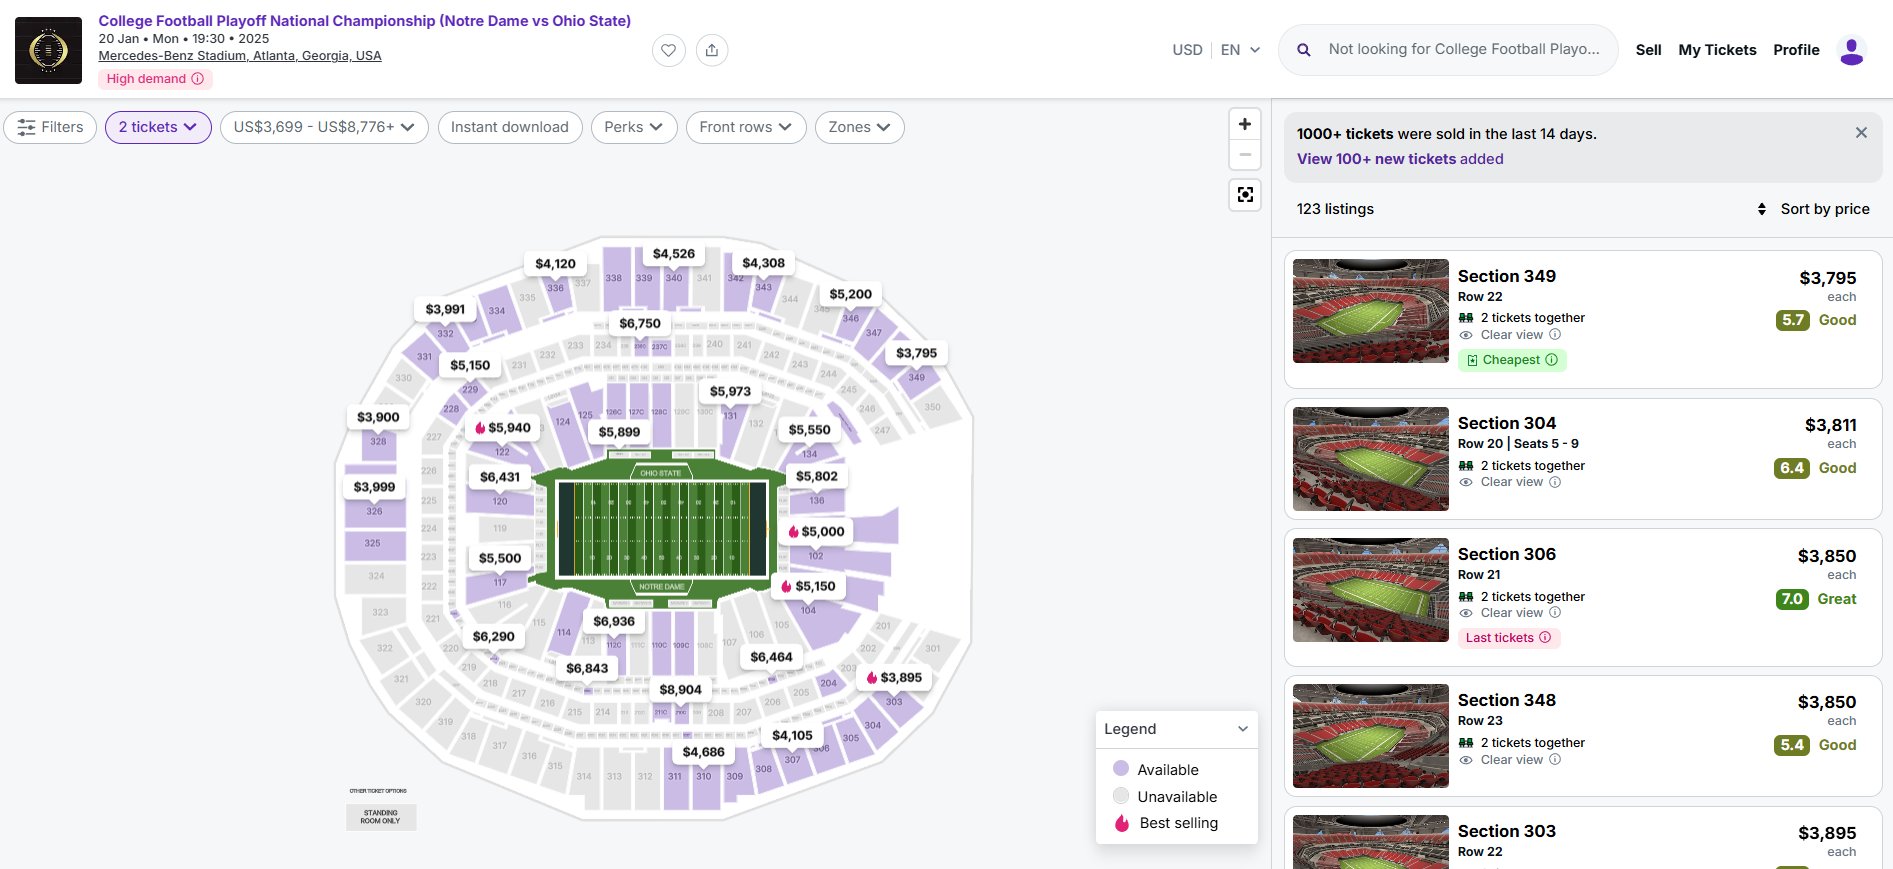Click the event logo thumbnail
Viewport: 1893px width, 869px height.
(48, 50)
